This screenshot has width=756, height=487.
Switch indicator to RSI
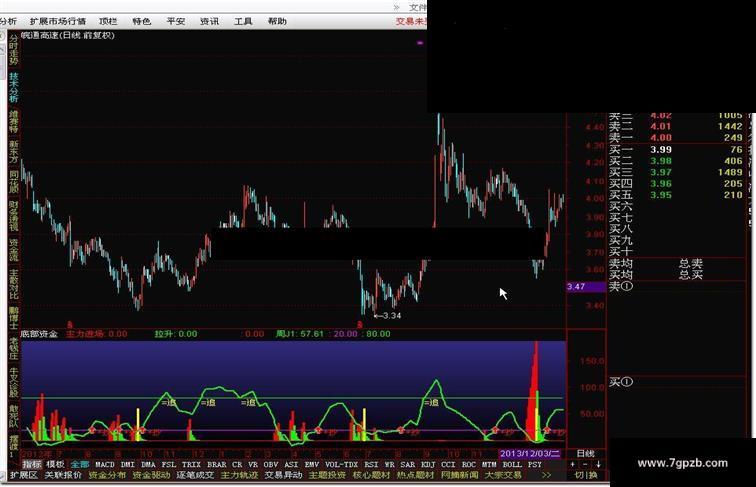[371, 464]
